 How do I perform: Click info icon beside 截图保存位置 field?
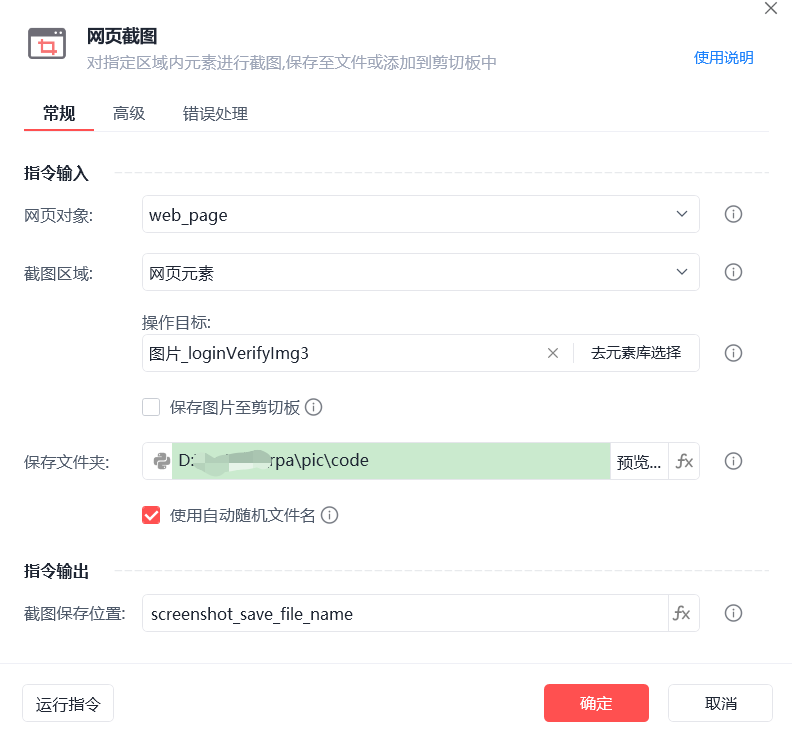[x=733, y=613]
